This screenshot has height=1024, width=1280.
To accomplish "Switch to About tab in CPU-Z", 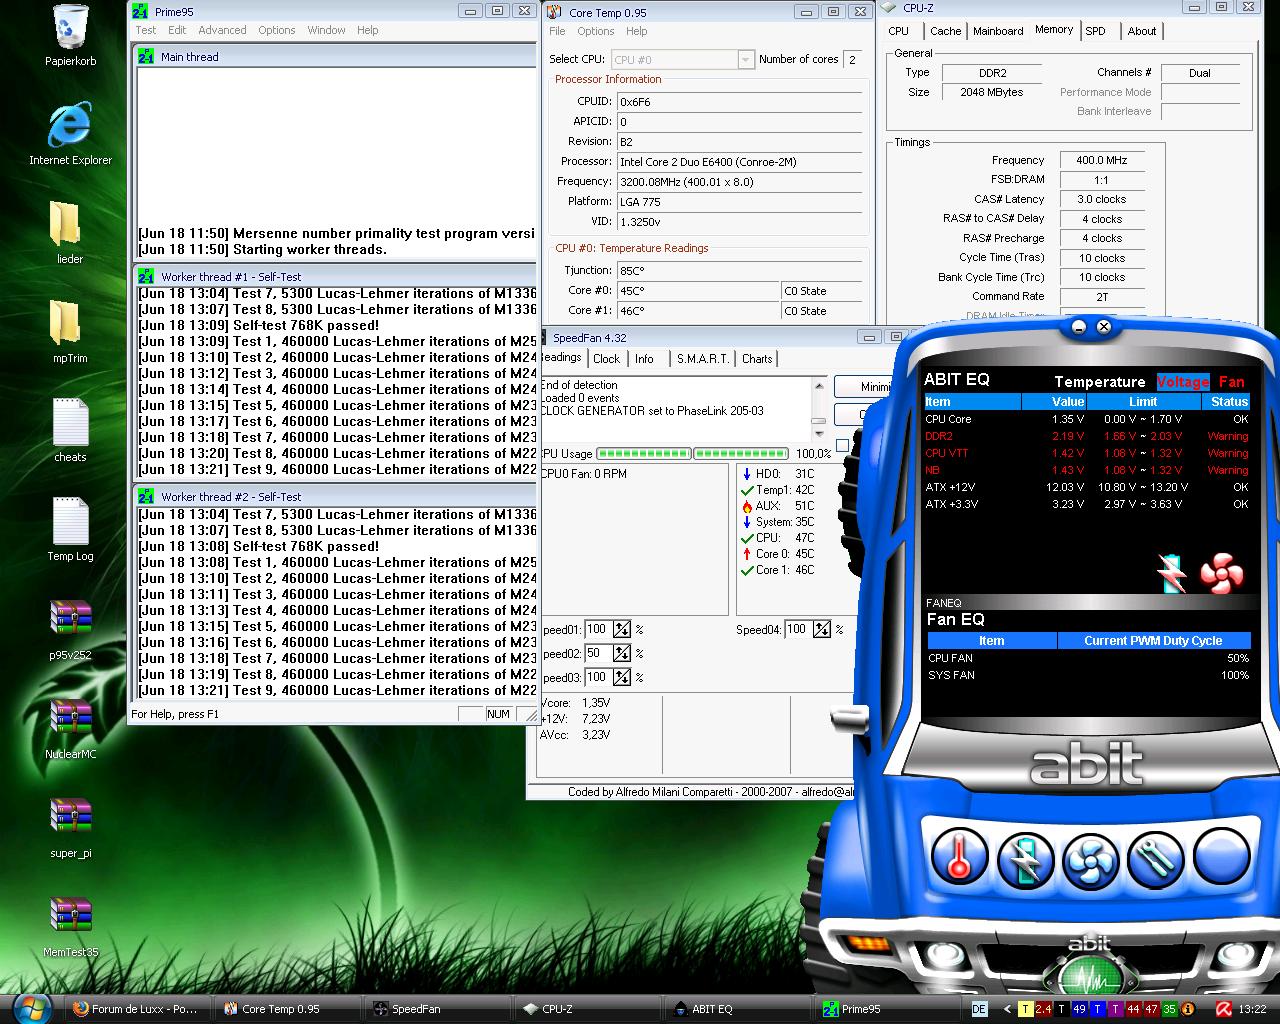I will click(x=1141, y=31).
